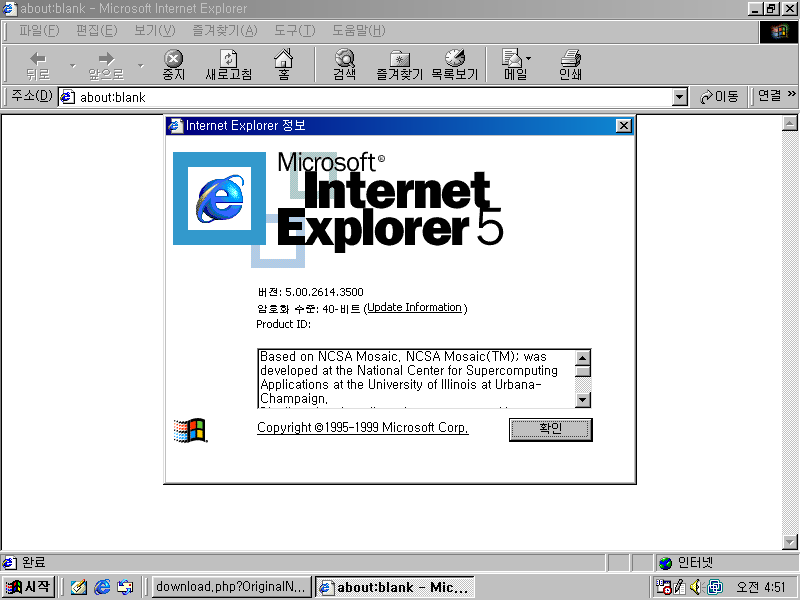Click the Back (뒤로) toolbar button
The width and height of the screenshot is (800, 600).
38,65
